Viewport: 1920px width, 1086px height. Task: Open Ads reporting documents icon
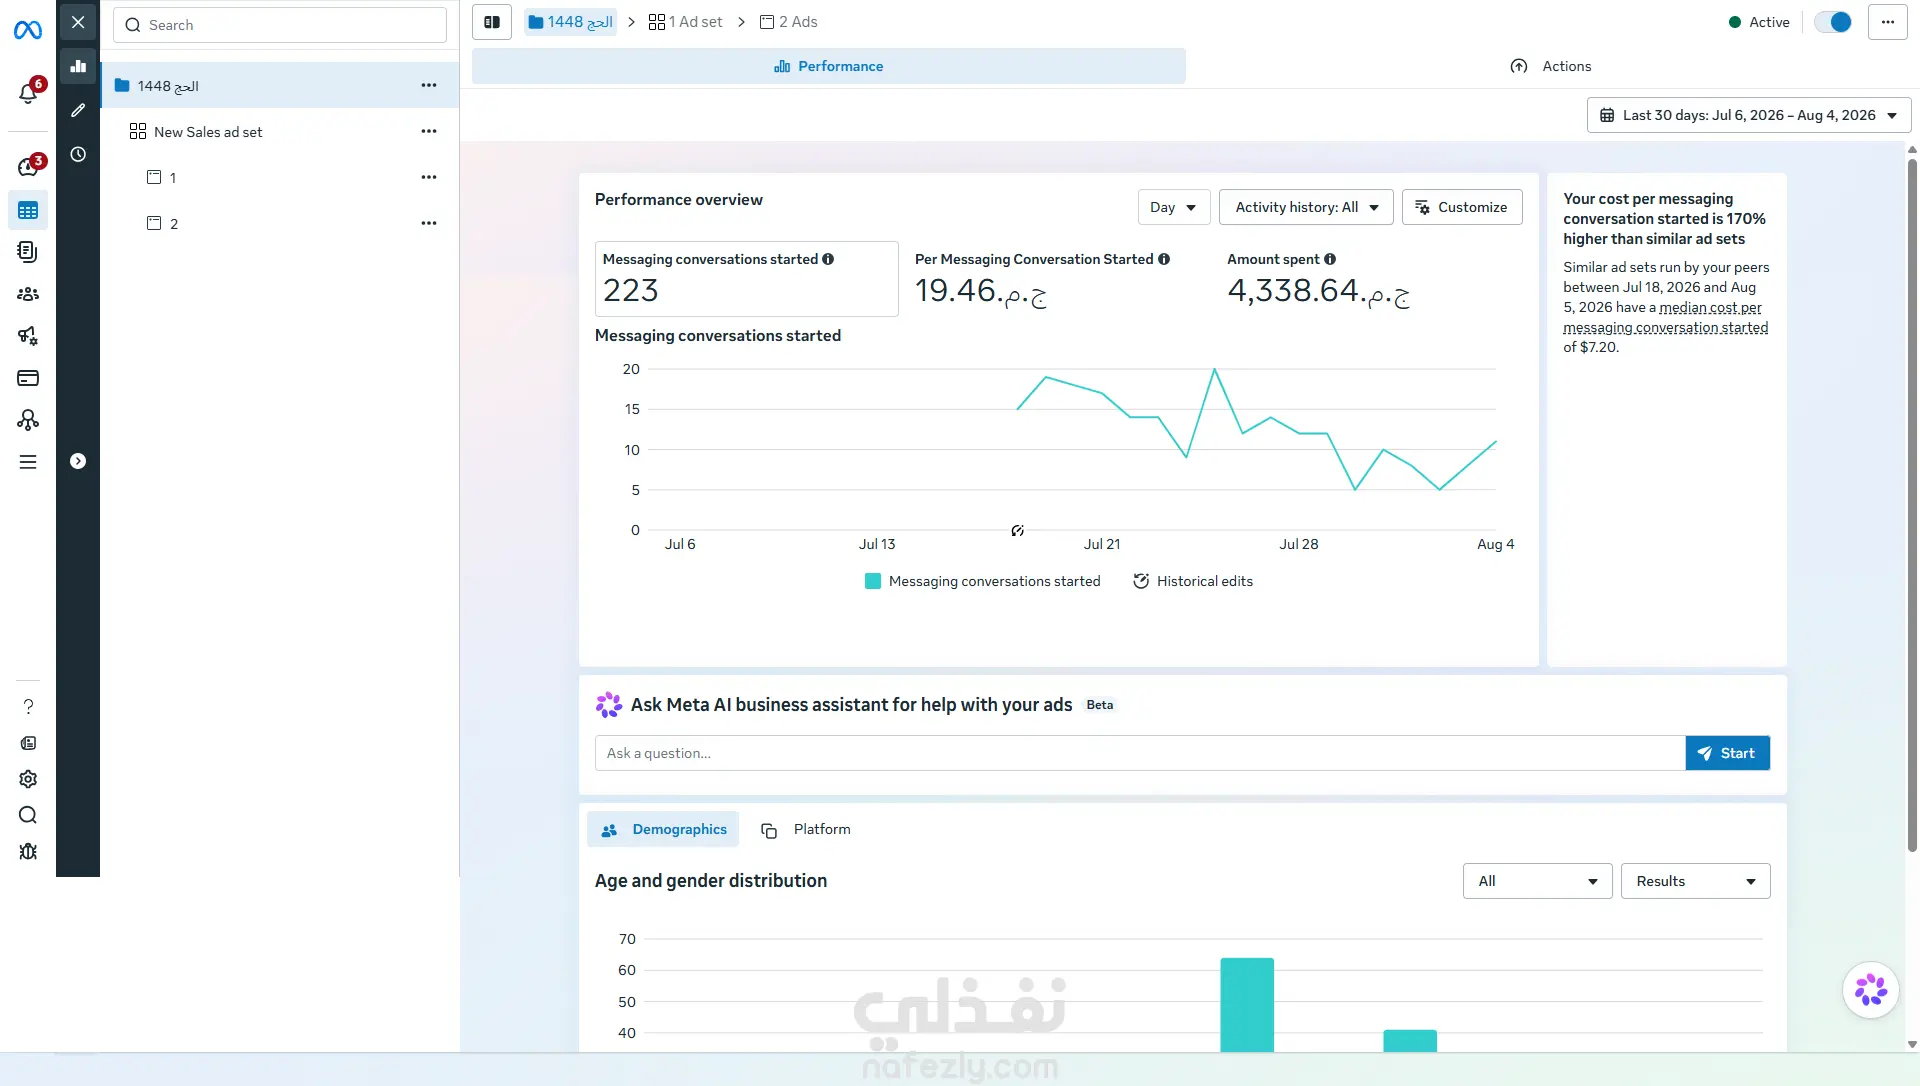28,252
